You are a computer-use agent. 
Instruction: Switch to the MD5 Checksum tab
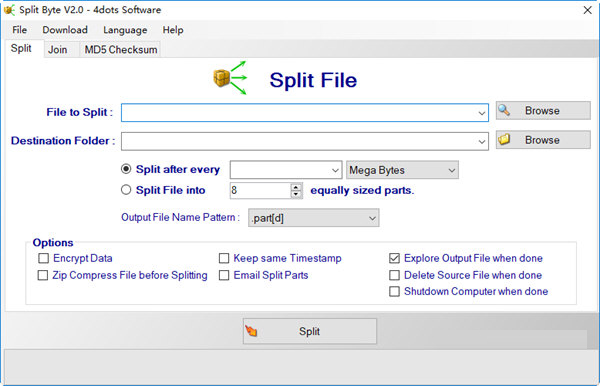pos(121,50)
